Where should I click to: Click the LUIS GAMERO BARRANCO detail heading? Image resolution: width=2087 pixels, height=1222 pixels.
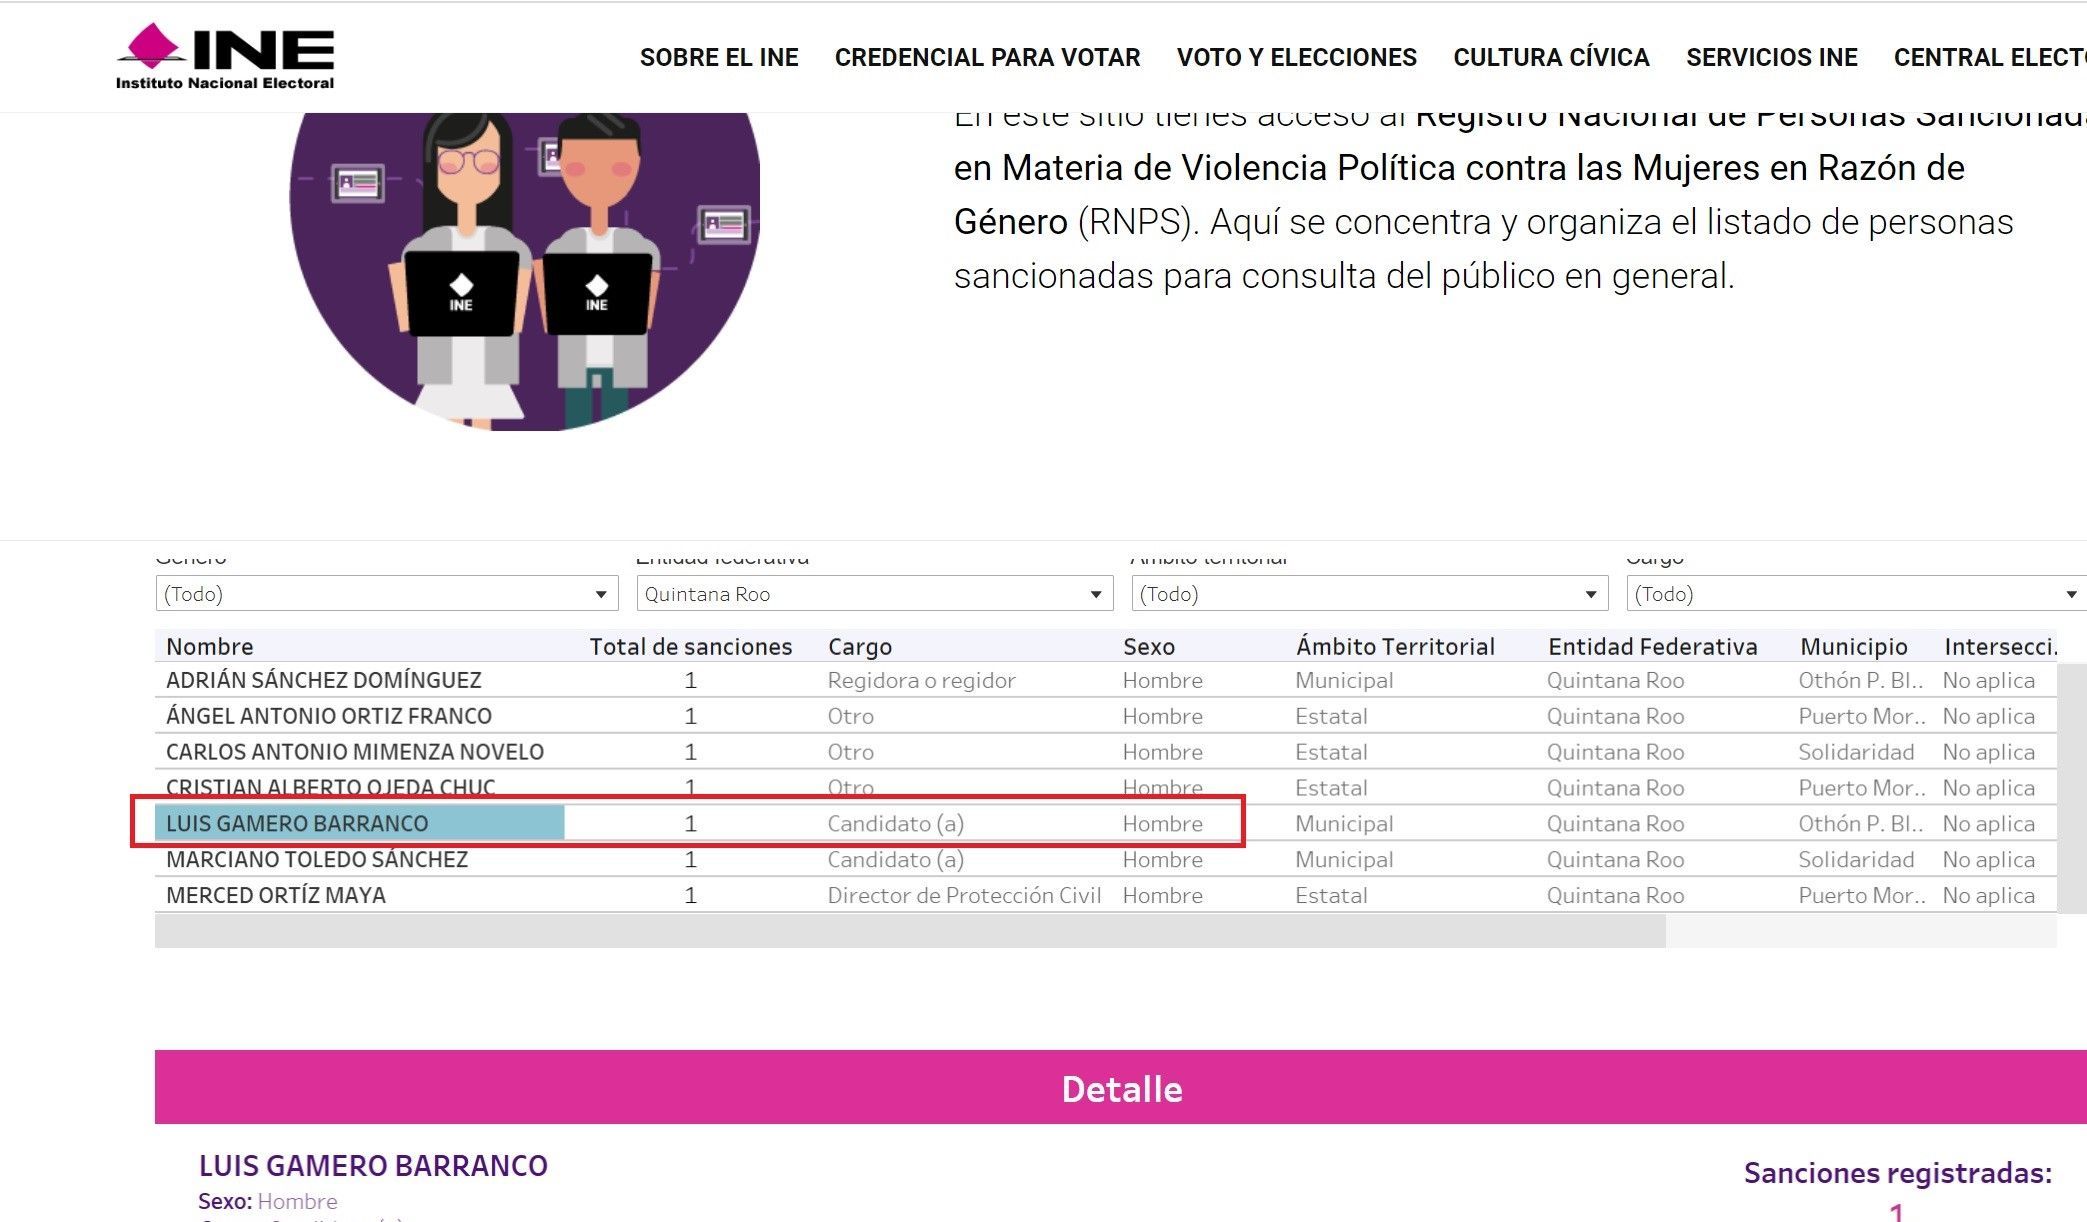(373, 1165)
